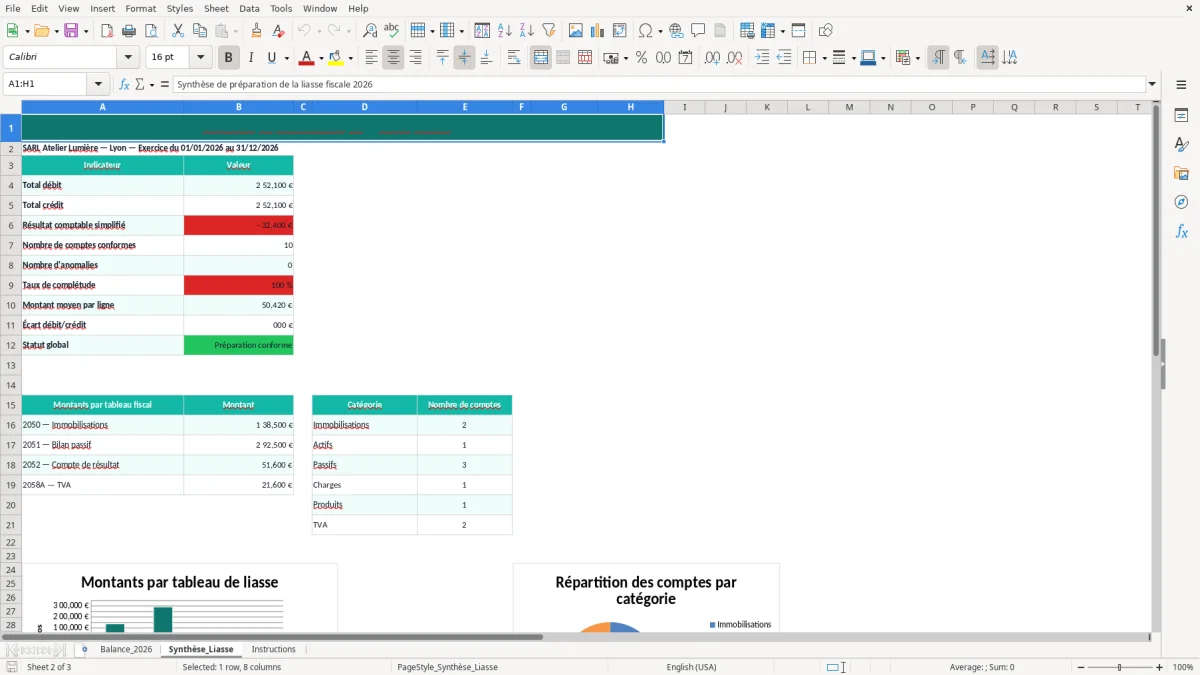Toggle Align Left
The image size is (1200, 675).
pyautogui.click(x=371, y=58)
